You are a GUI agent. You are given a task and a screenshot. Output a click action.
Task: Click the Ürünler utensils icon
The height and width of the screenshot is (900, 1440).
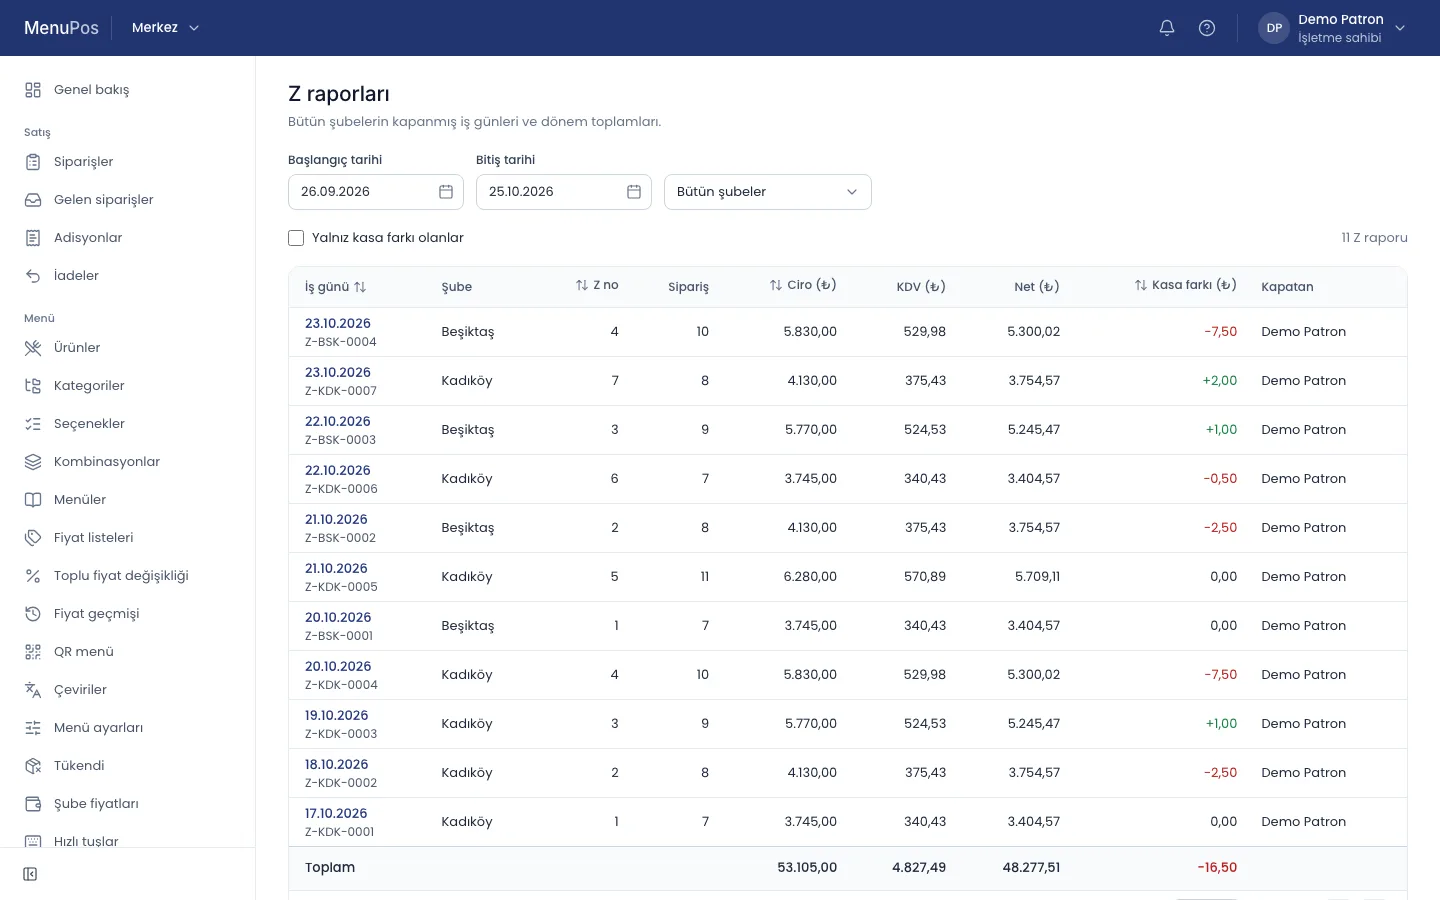point(33,348)
